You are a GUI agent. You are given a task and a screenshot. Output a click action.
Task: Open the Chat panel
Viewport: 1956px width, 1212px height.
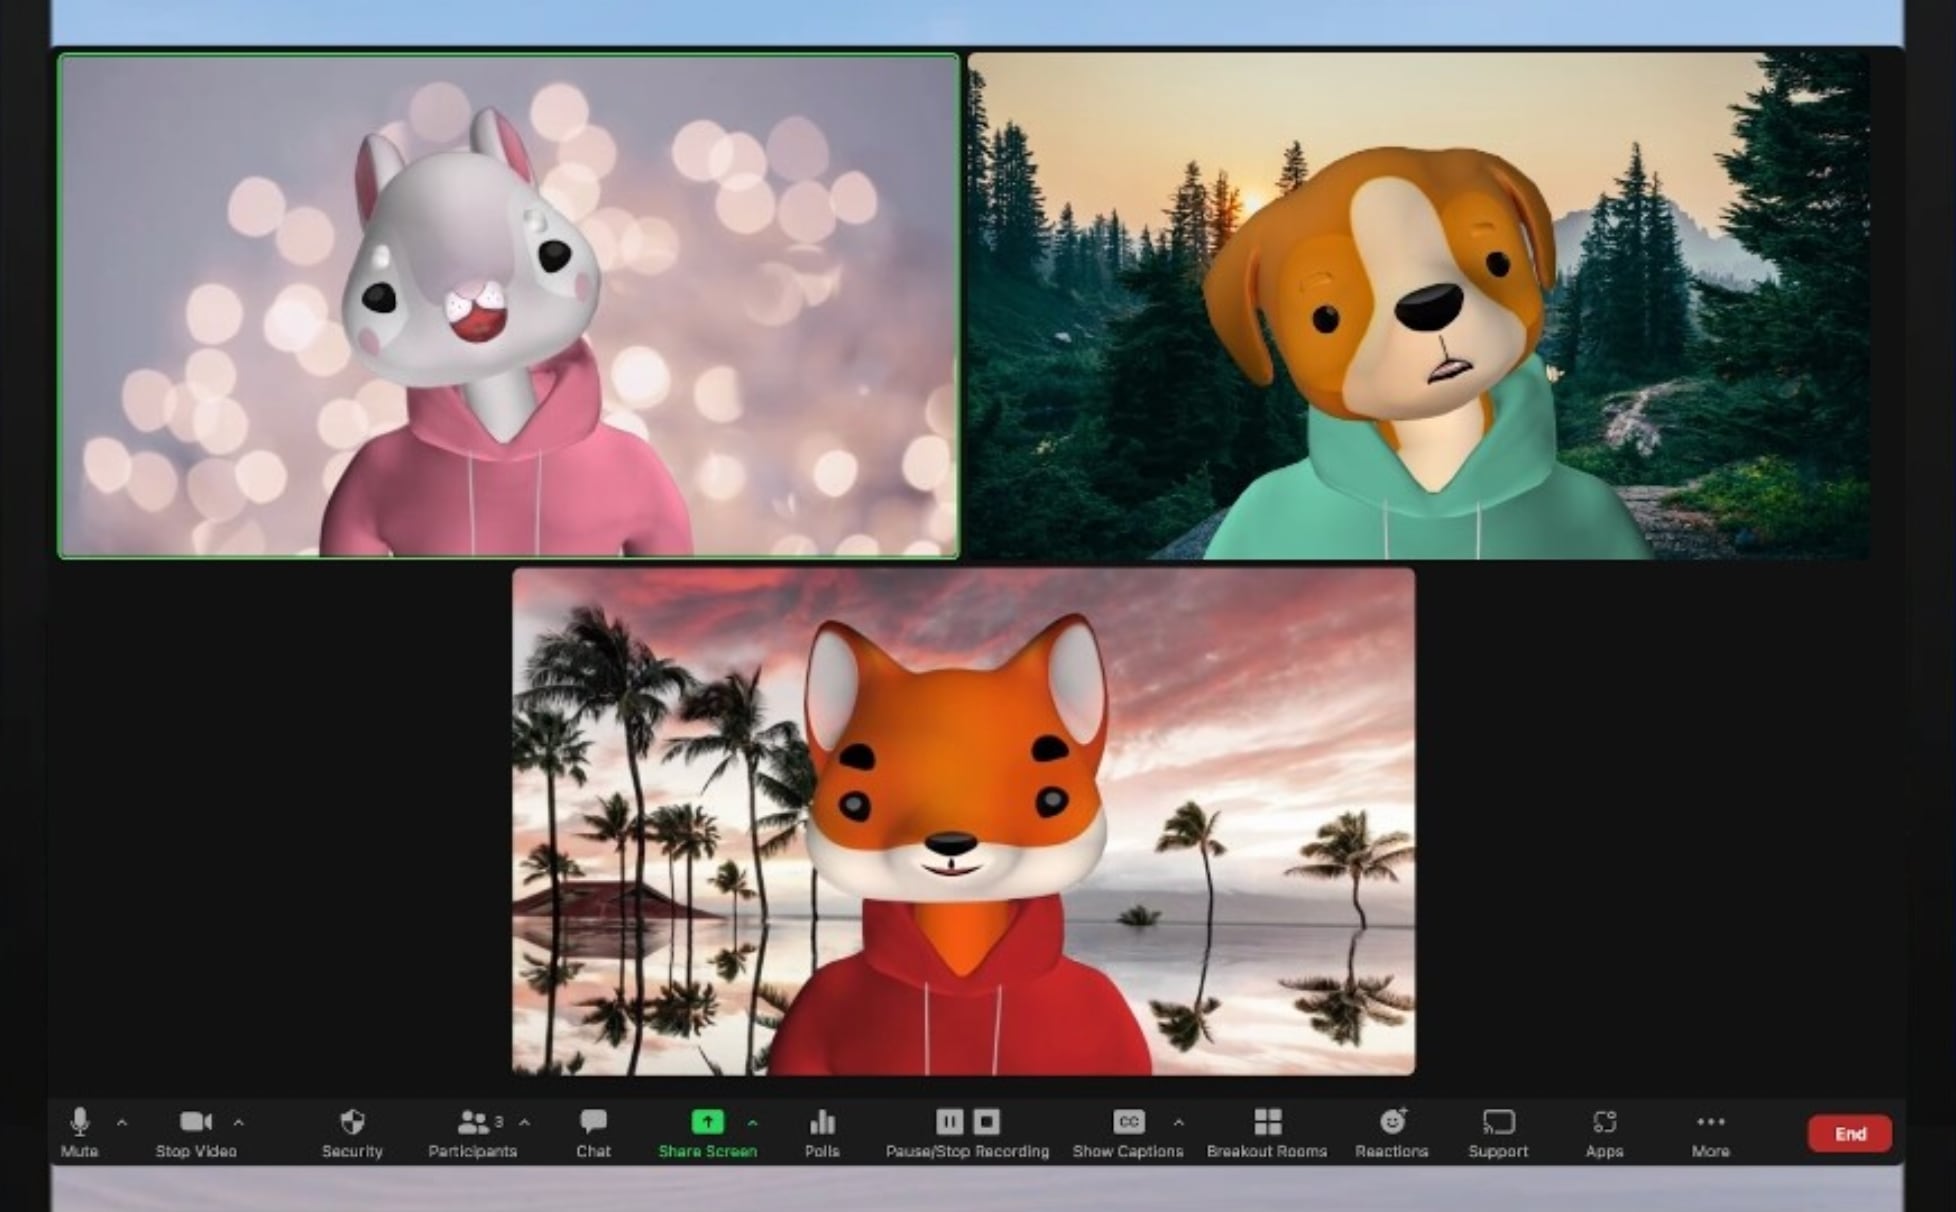point(593,1123)
